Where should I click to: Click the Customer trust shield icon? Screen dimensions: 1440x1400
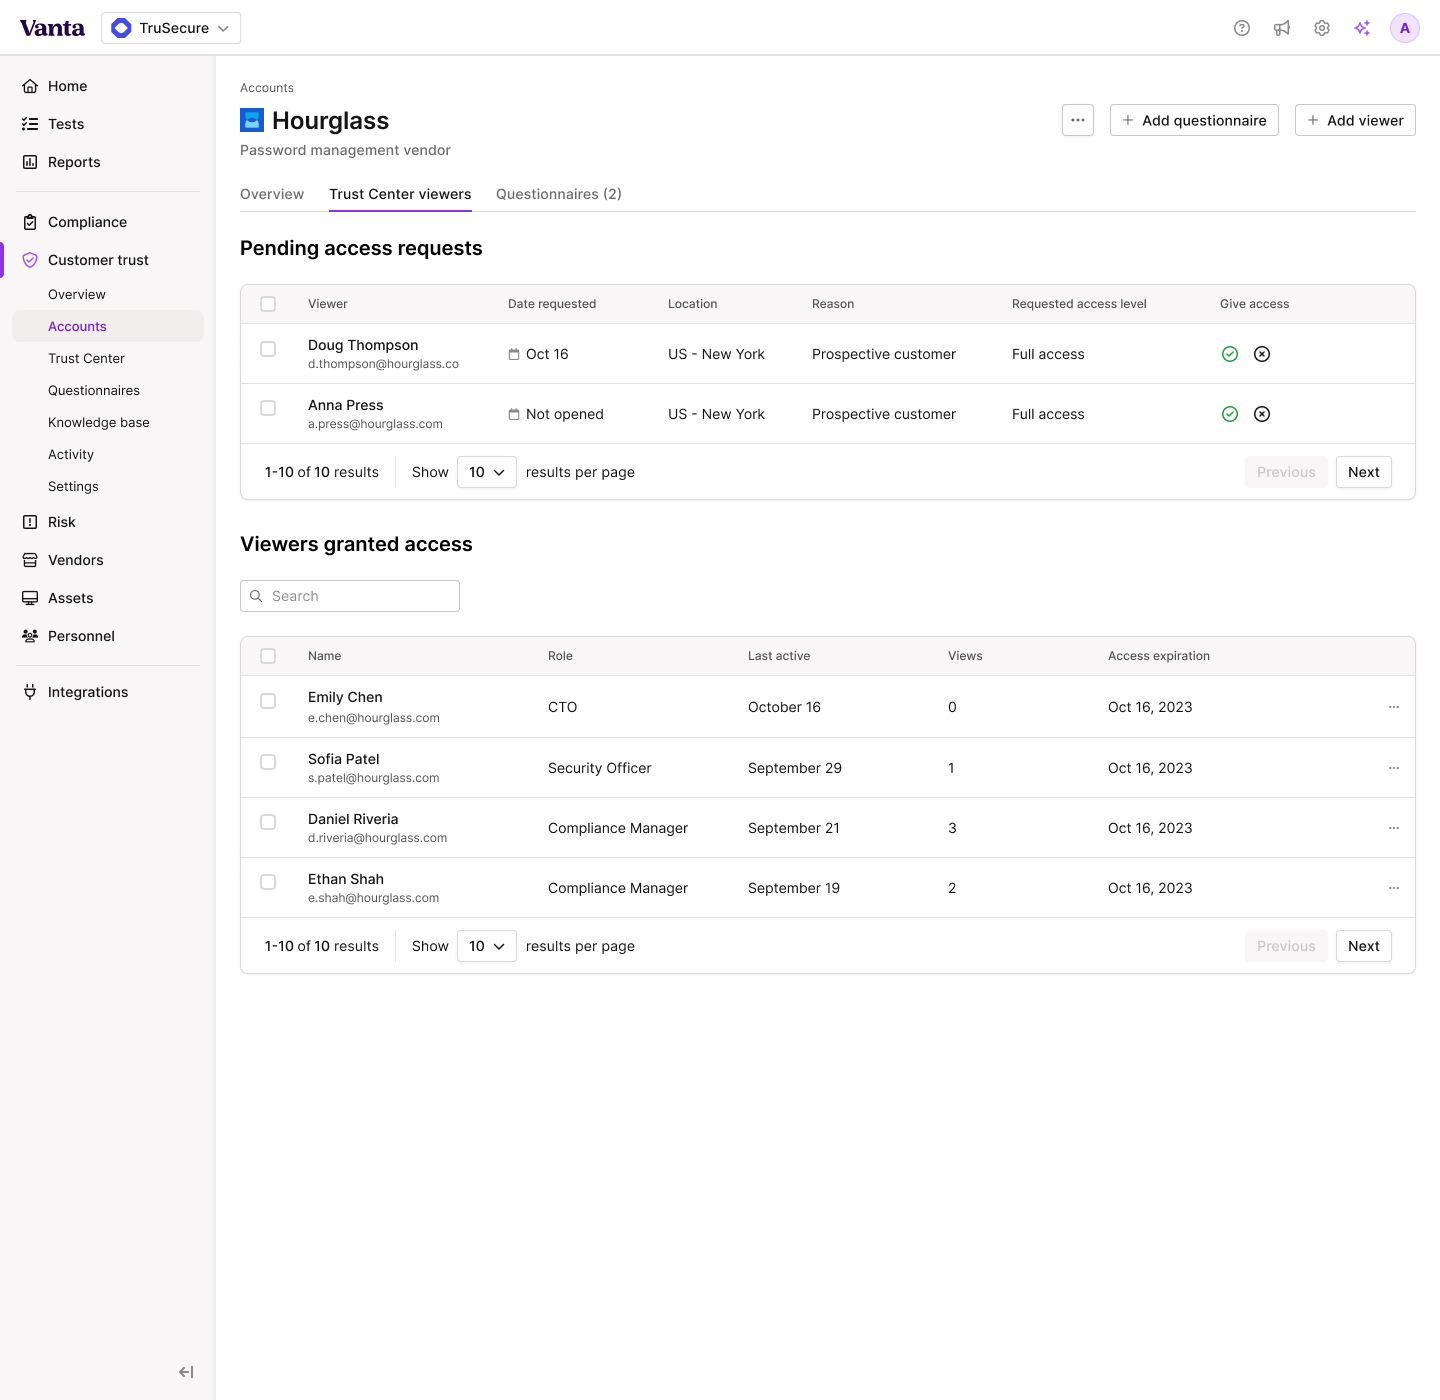tap(30, 260)
